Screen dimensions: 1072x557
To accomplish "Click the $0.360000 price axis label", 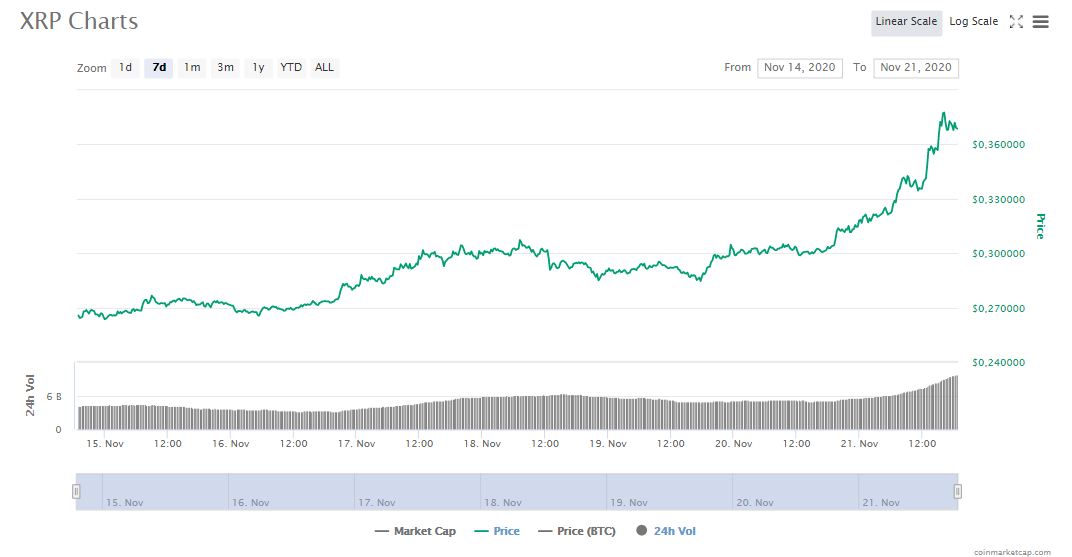I will pos(998,145).
